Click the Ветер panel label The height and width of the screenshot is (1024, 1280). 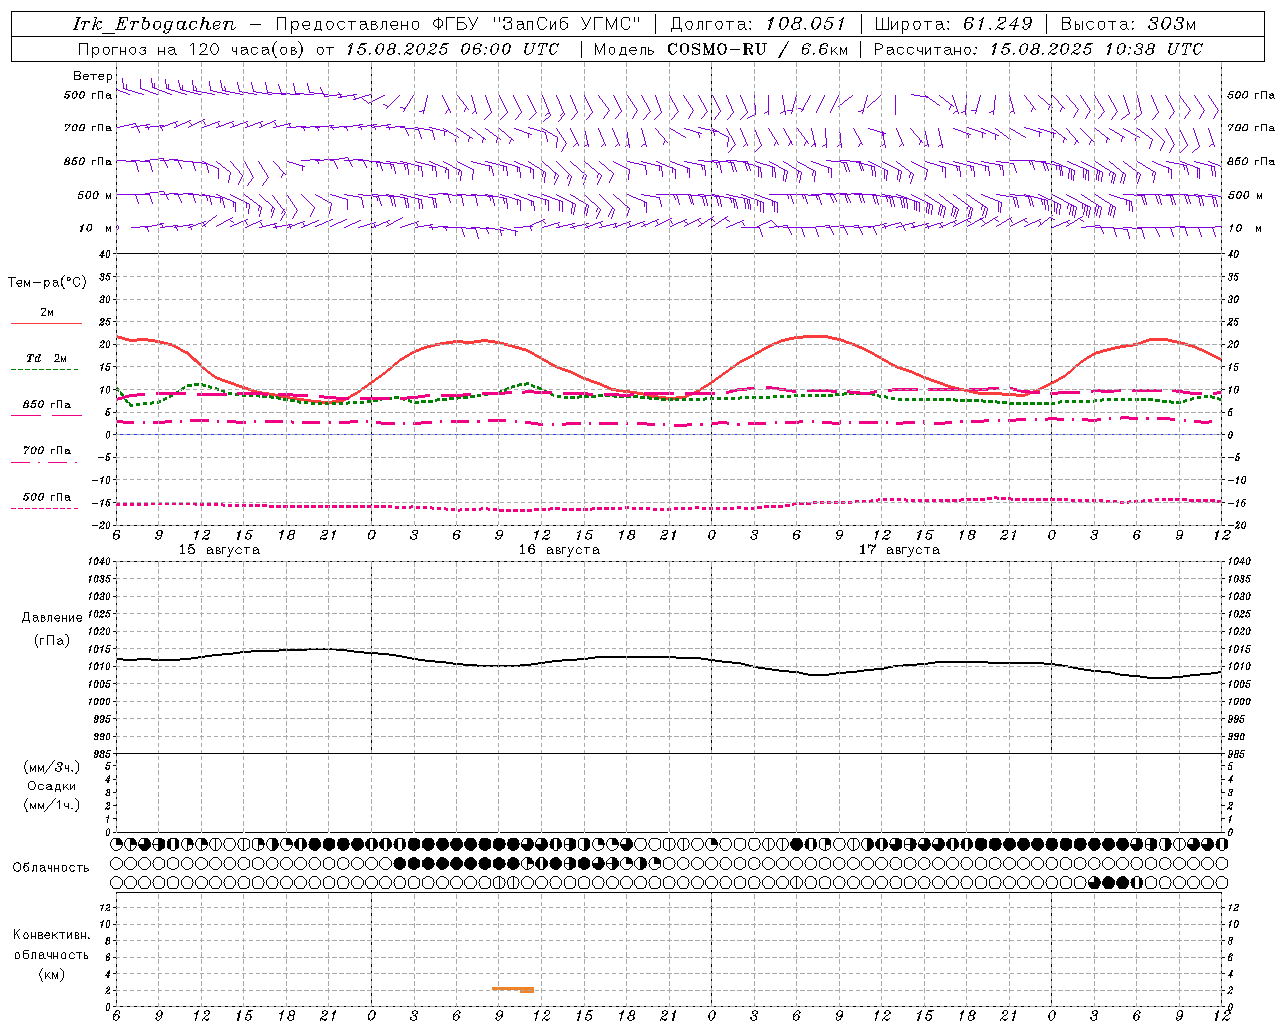(92, 76)
